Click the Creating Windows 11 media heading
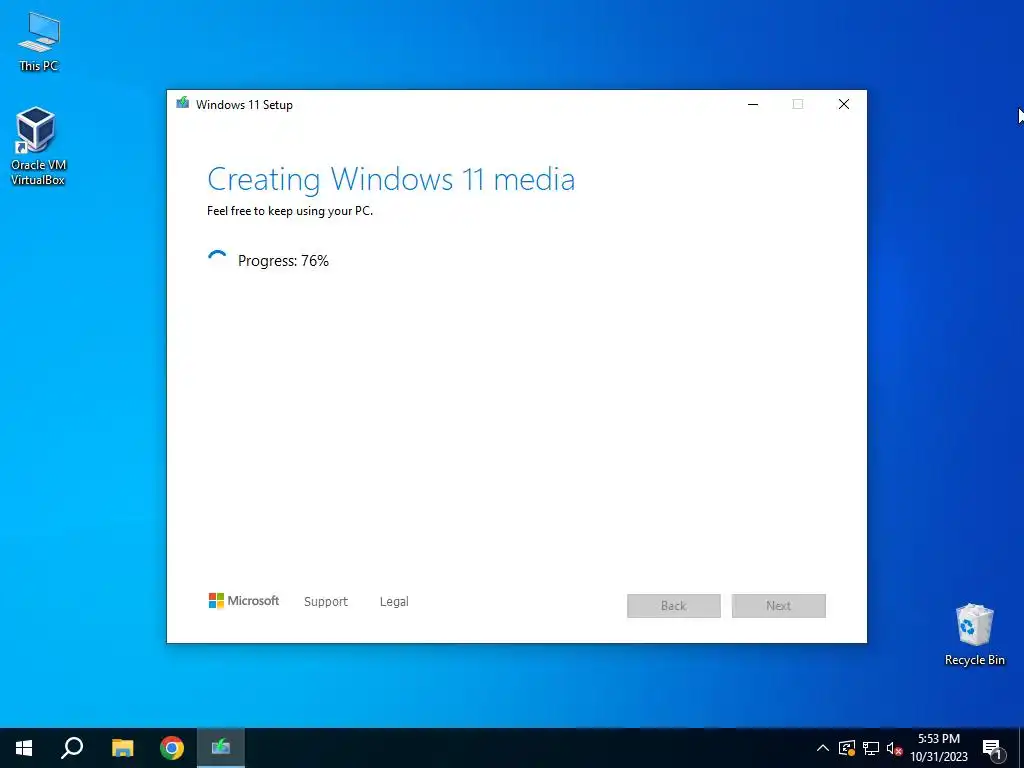This screenshot has width=1024, height=768. point(391,180)
